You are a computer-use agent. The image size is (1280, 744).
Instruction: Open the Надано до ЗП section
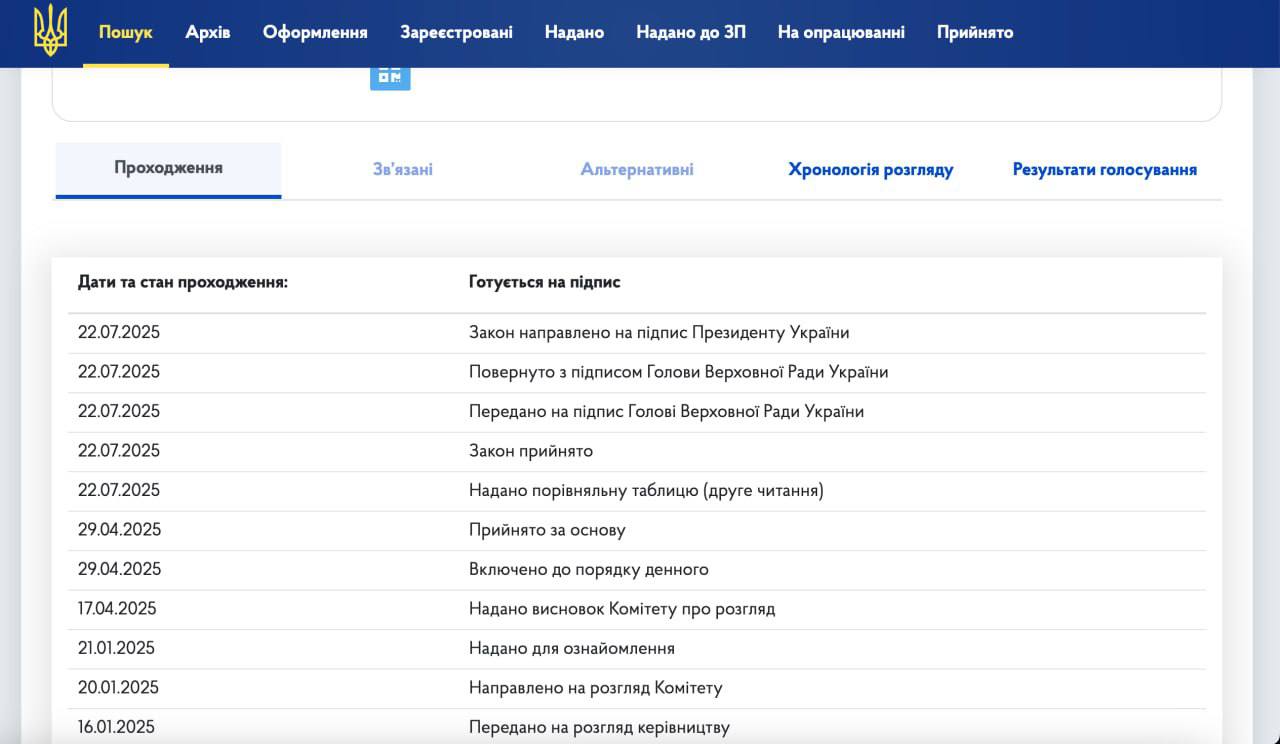click(x=691, y=32)
